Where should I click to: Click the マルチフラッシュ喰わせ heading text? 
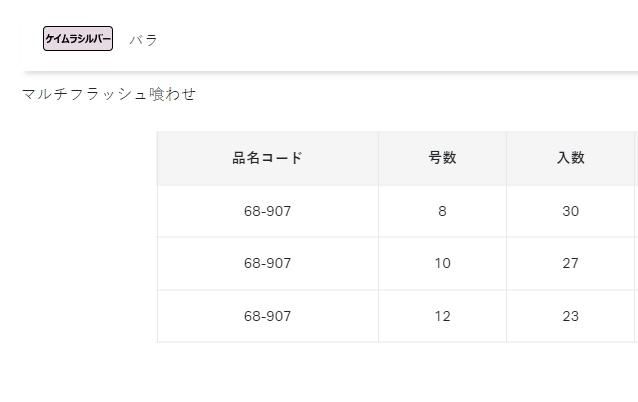[x=108, y=94]
